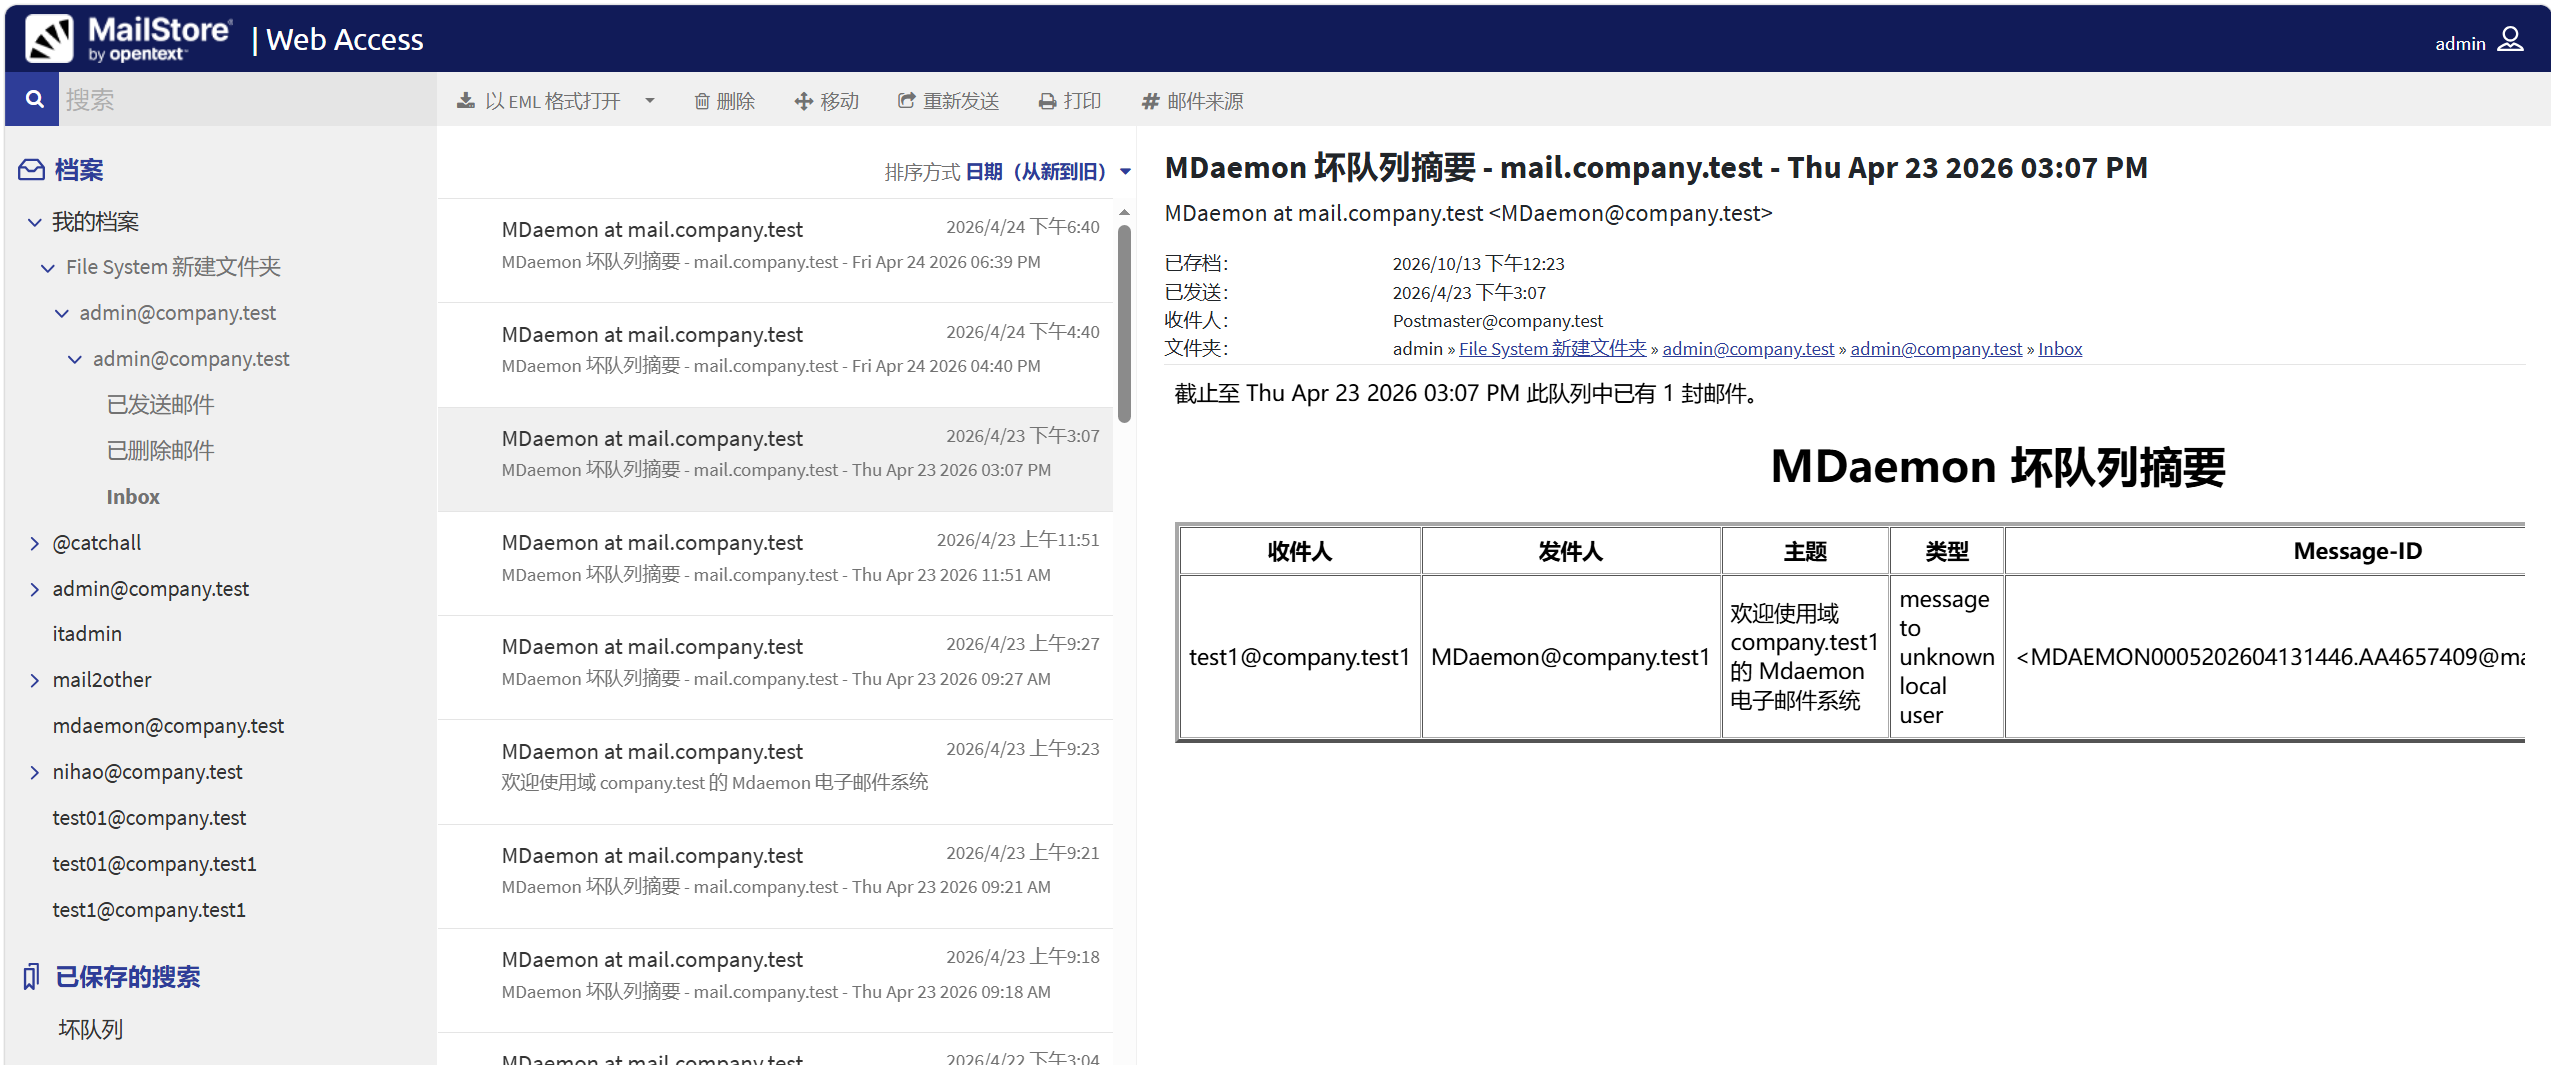Image resolution: width=2551 pixels, height=1065 pixels.
Task: Click the archive envelope icon beside 档案
Action: click(32, 170)
